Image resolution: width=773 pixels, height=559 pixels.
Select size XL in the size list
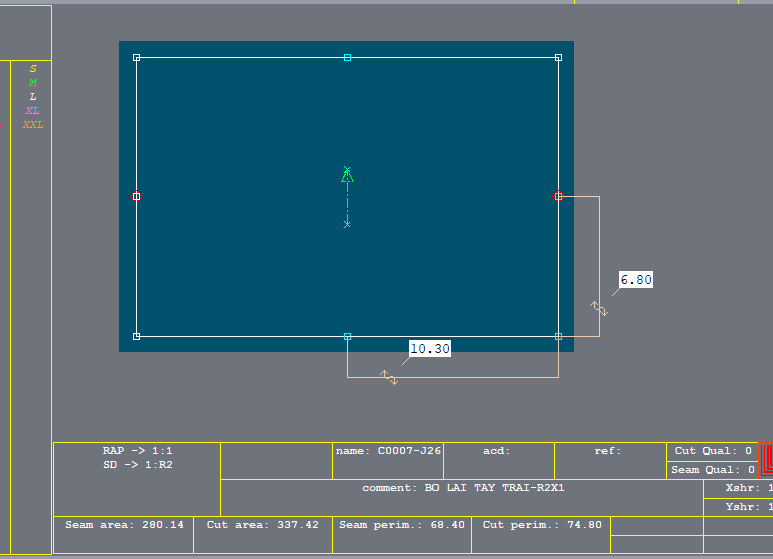[x=33, y=110]
